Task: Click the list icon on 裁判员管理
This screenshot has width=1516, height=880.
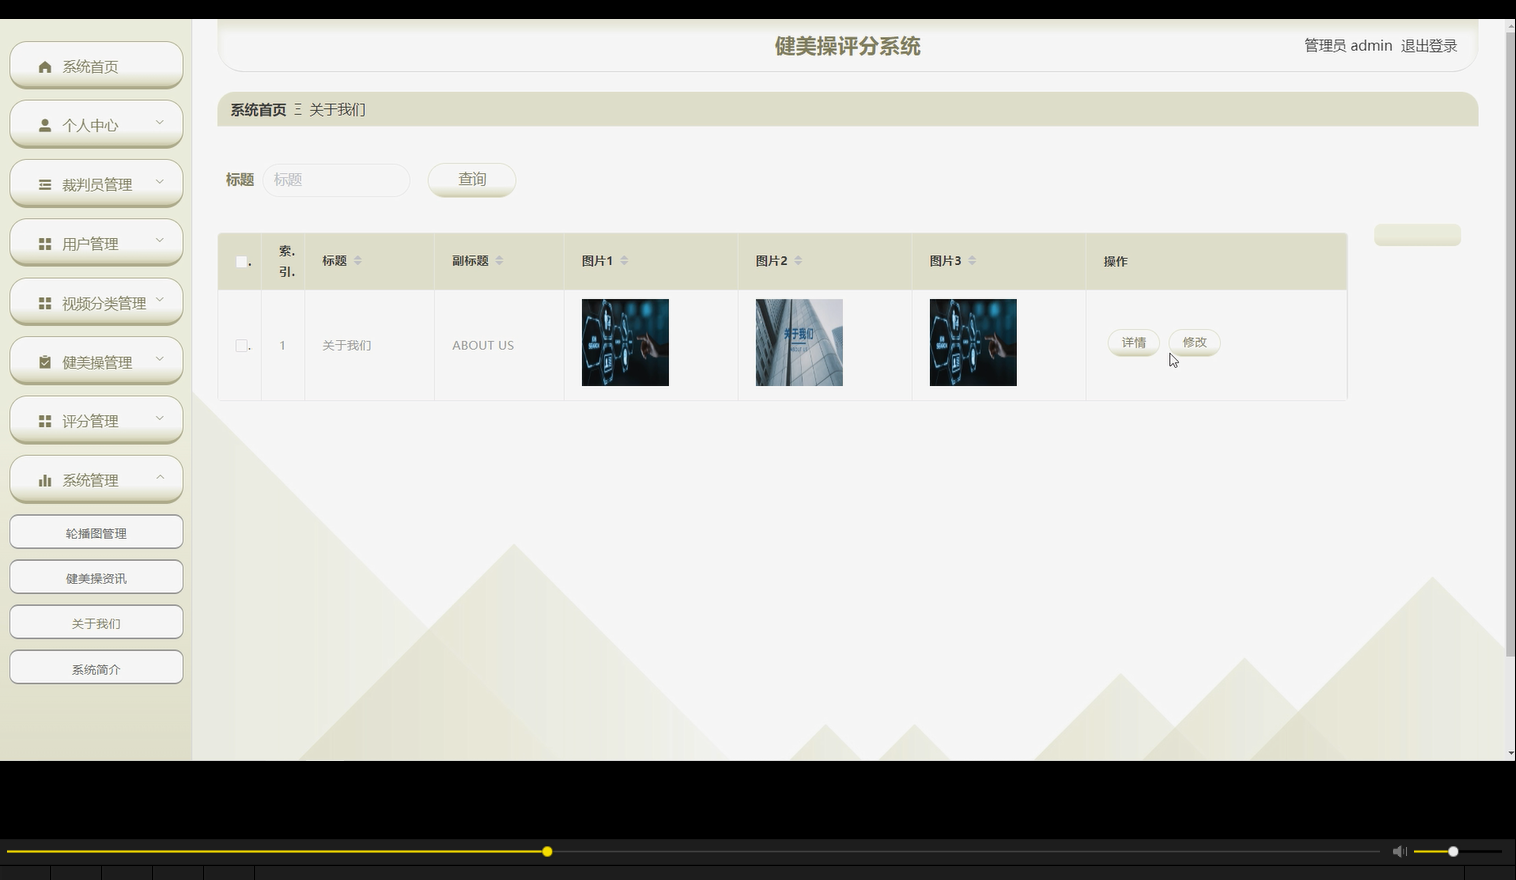Action: [x=45, y=183]
